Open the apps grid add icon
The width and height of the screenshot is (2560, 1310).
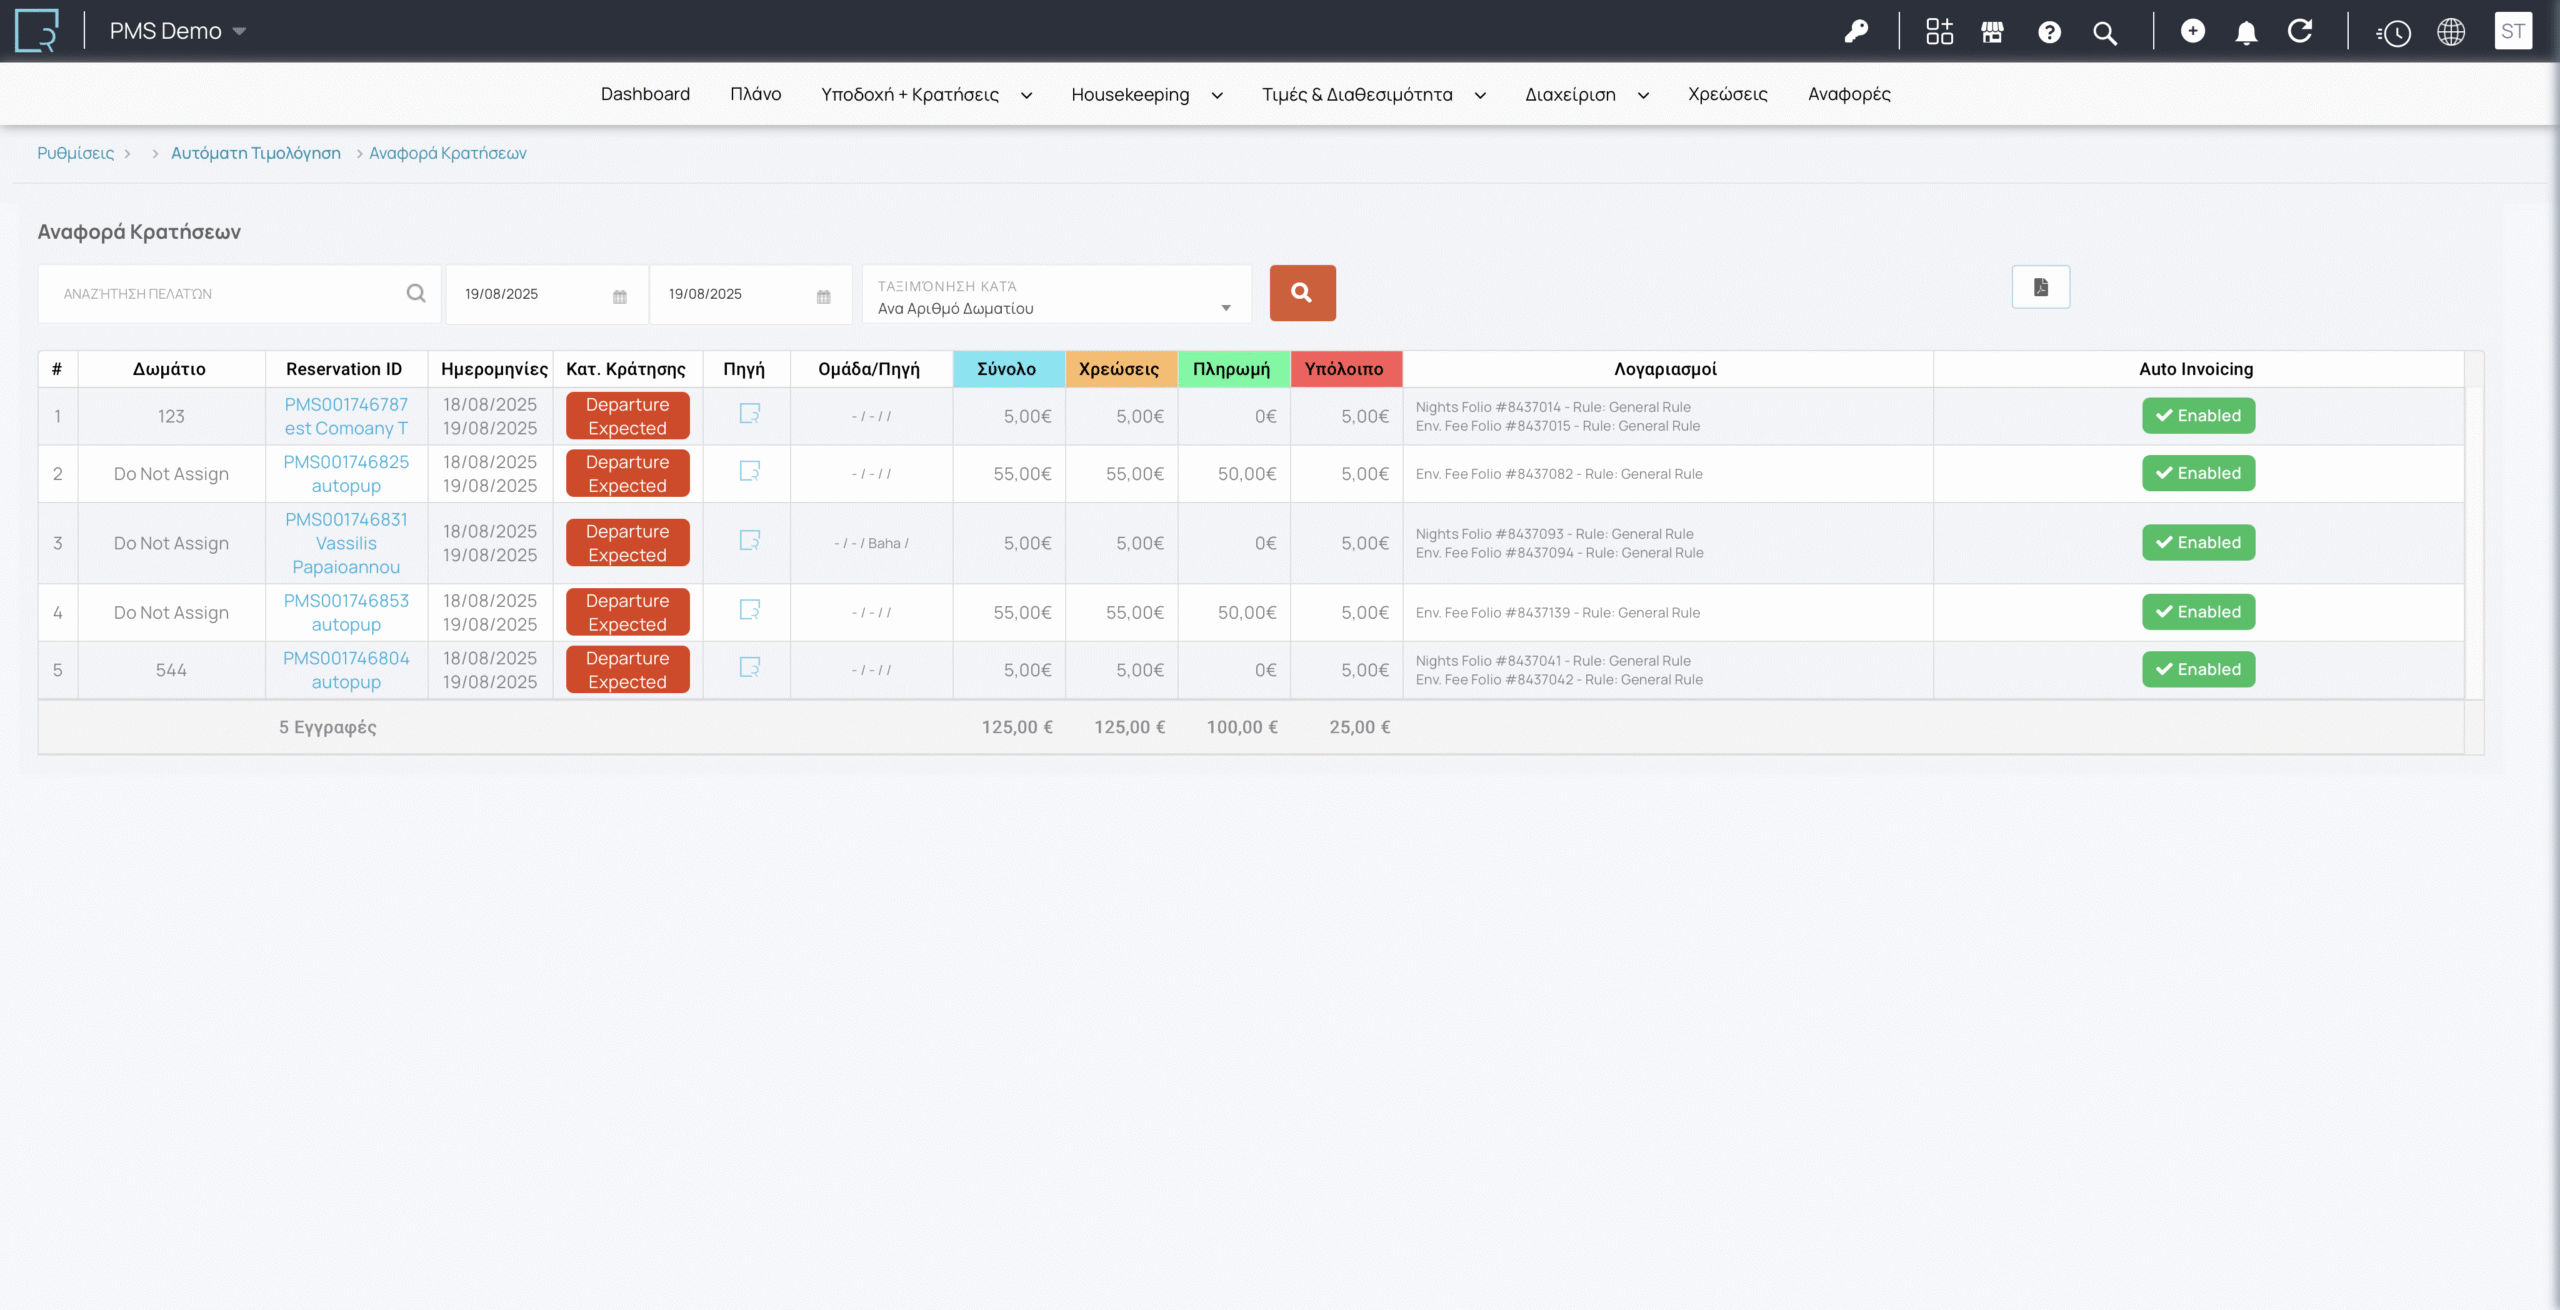tap(1939, 32)
